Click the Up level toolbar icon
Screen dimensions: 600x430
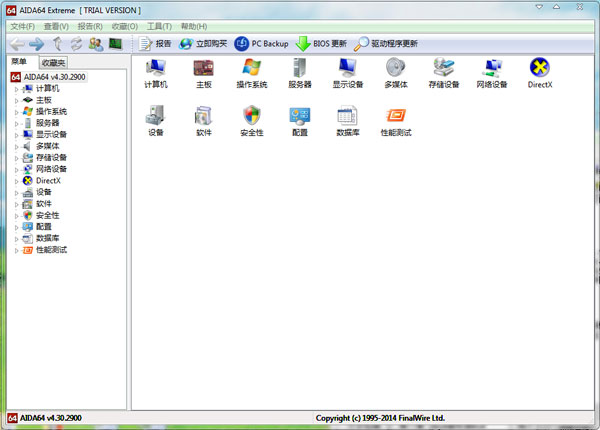pos(57,44)
